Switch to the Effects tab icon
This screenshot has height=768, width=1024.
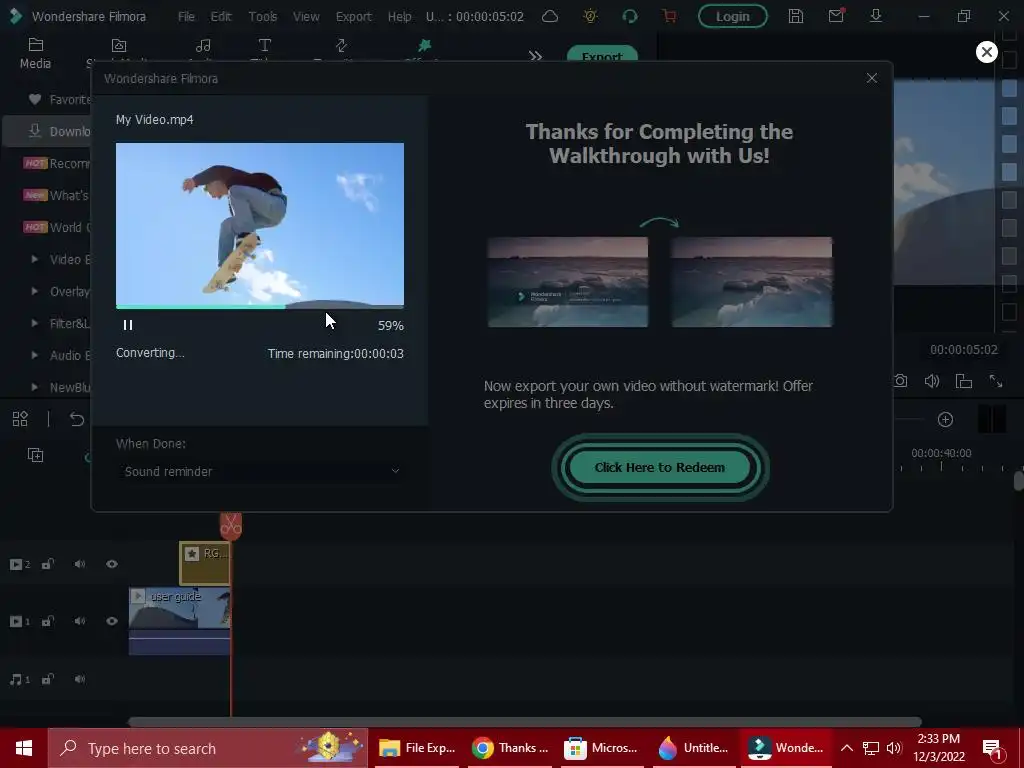coord(424,46)
